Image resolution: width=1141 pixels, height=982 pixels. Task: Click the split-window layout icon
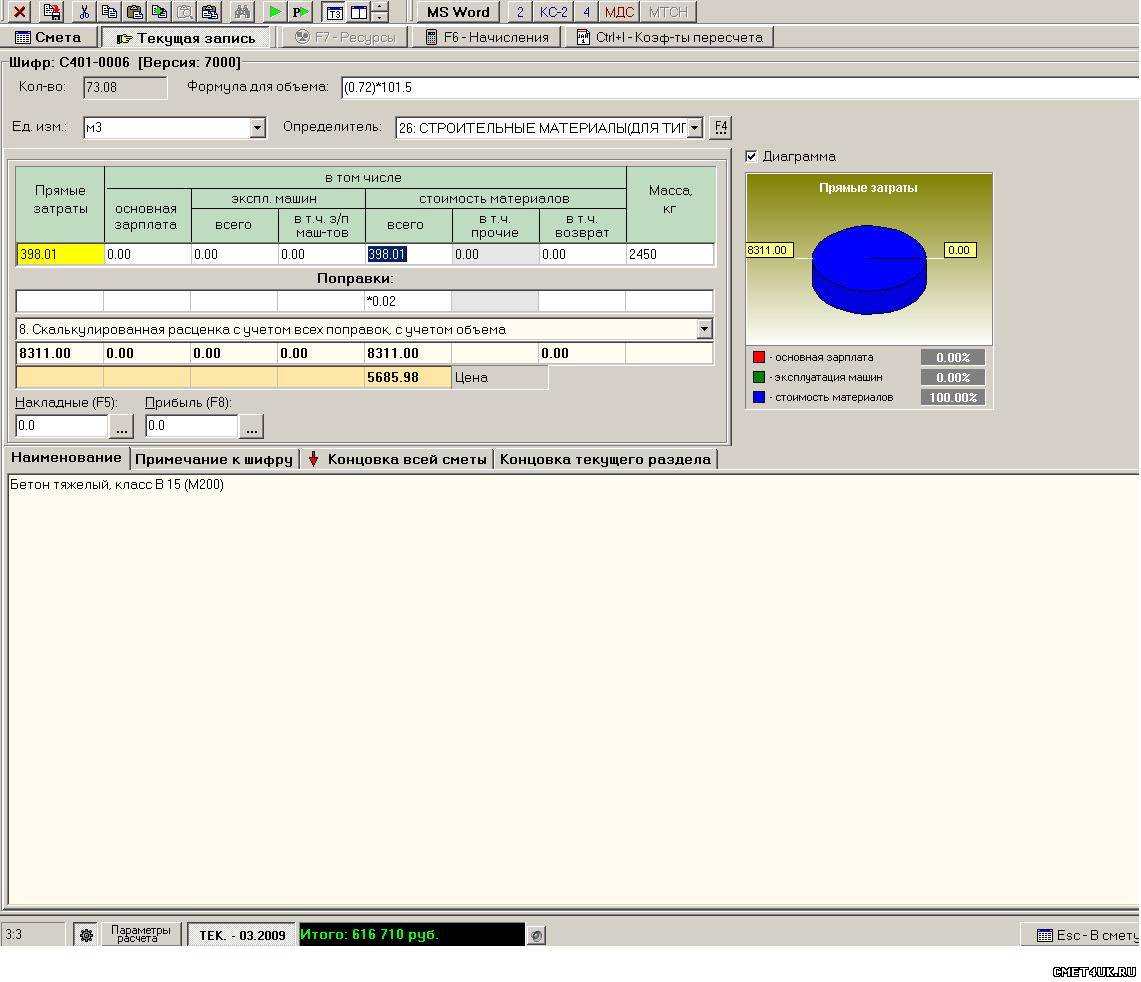(x=359, y=12)
